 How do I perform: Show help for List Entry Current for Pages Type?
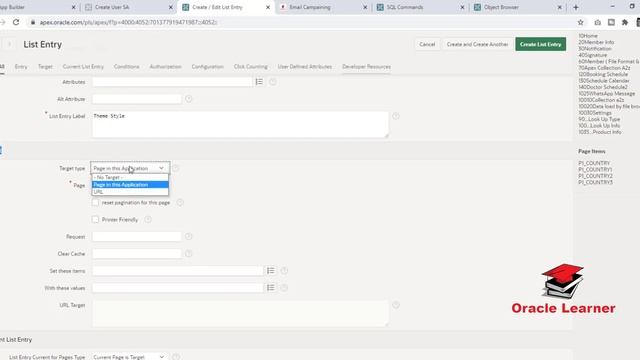[176, 357]
